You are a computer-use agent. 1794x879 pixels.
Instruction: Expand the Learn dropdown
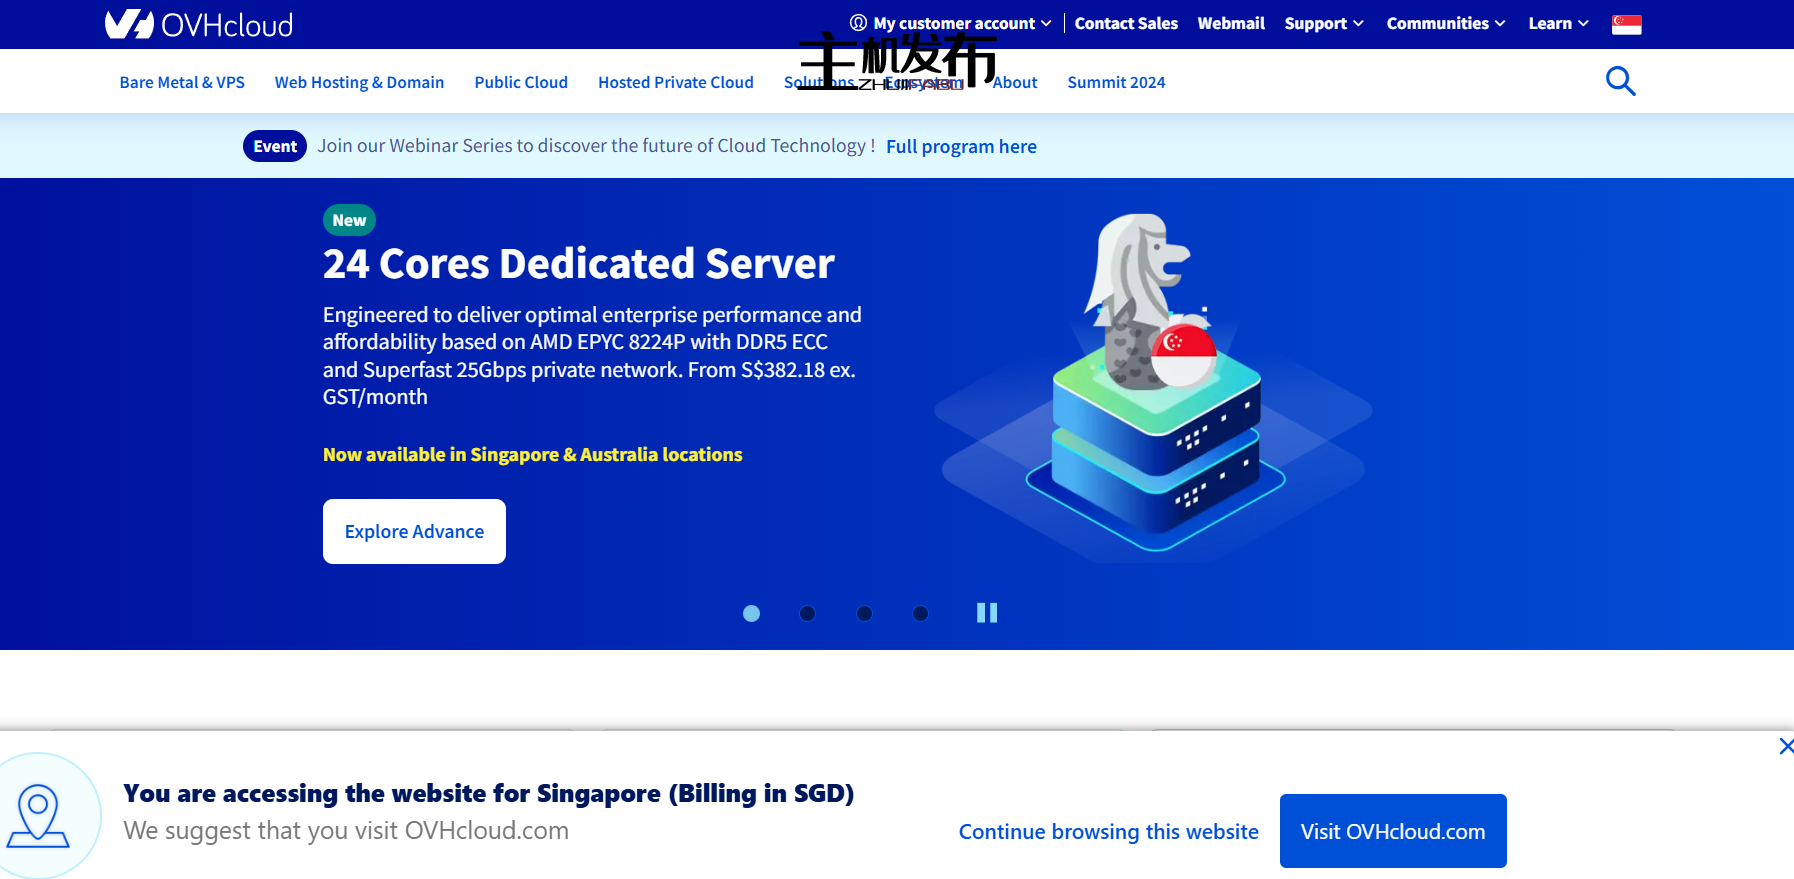tap(1558, 23)
